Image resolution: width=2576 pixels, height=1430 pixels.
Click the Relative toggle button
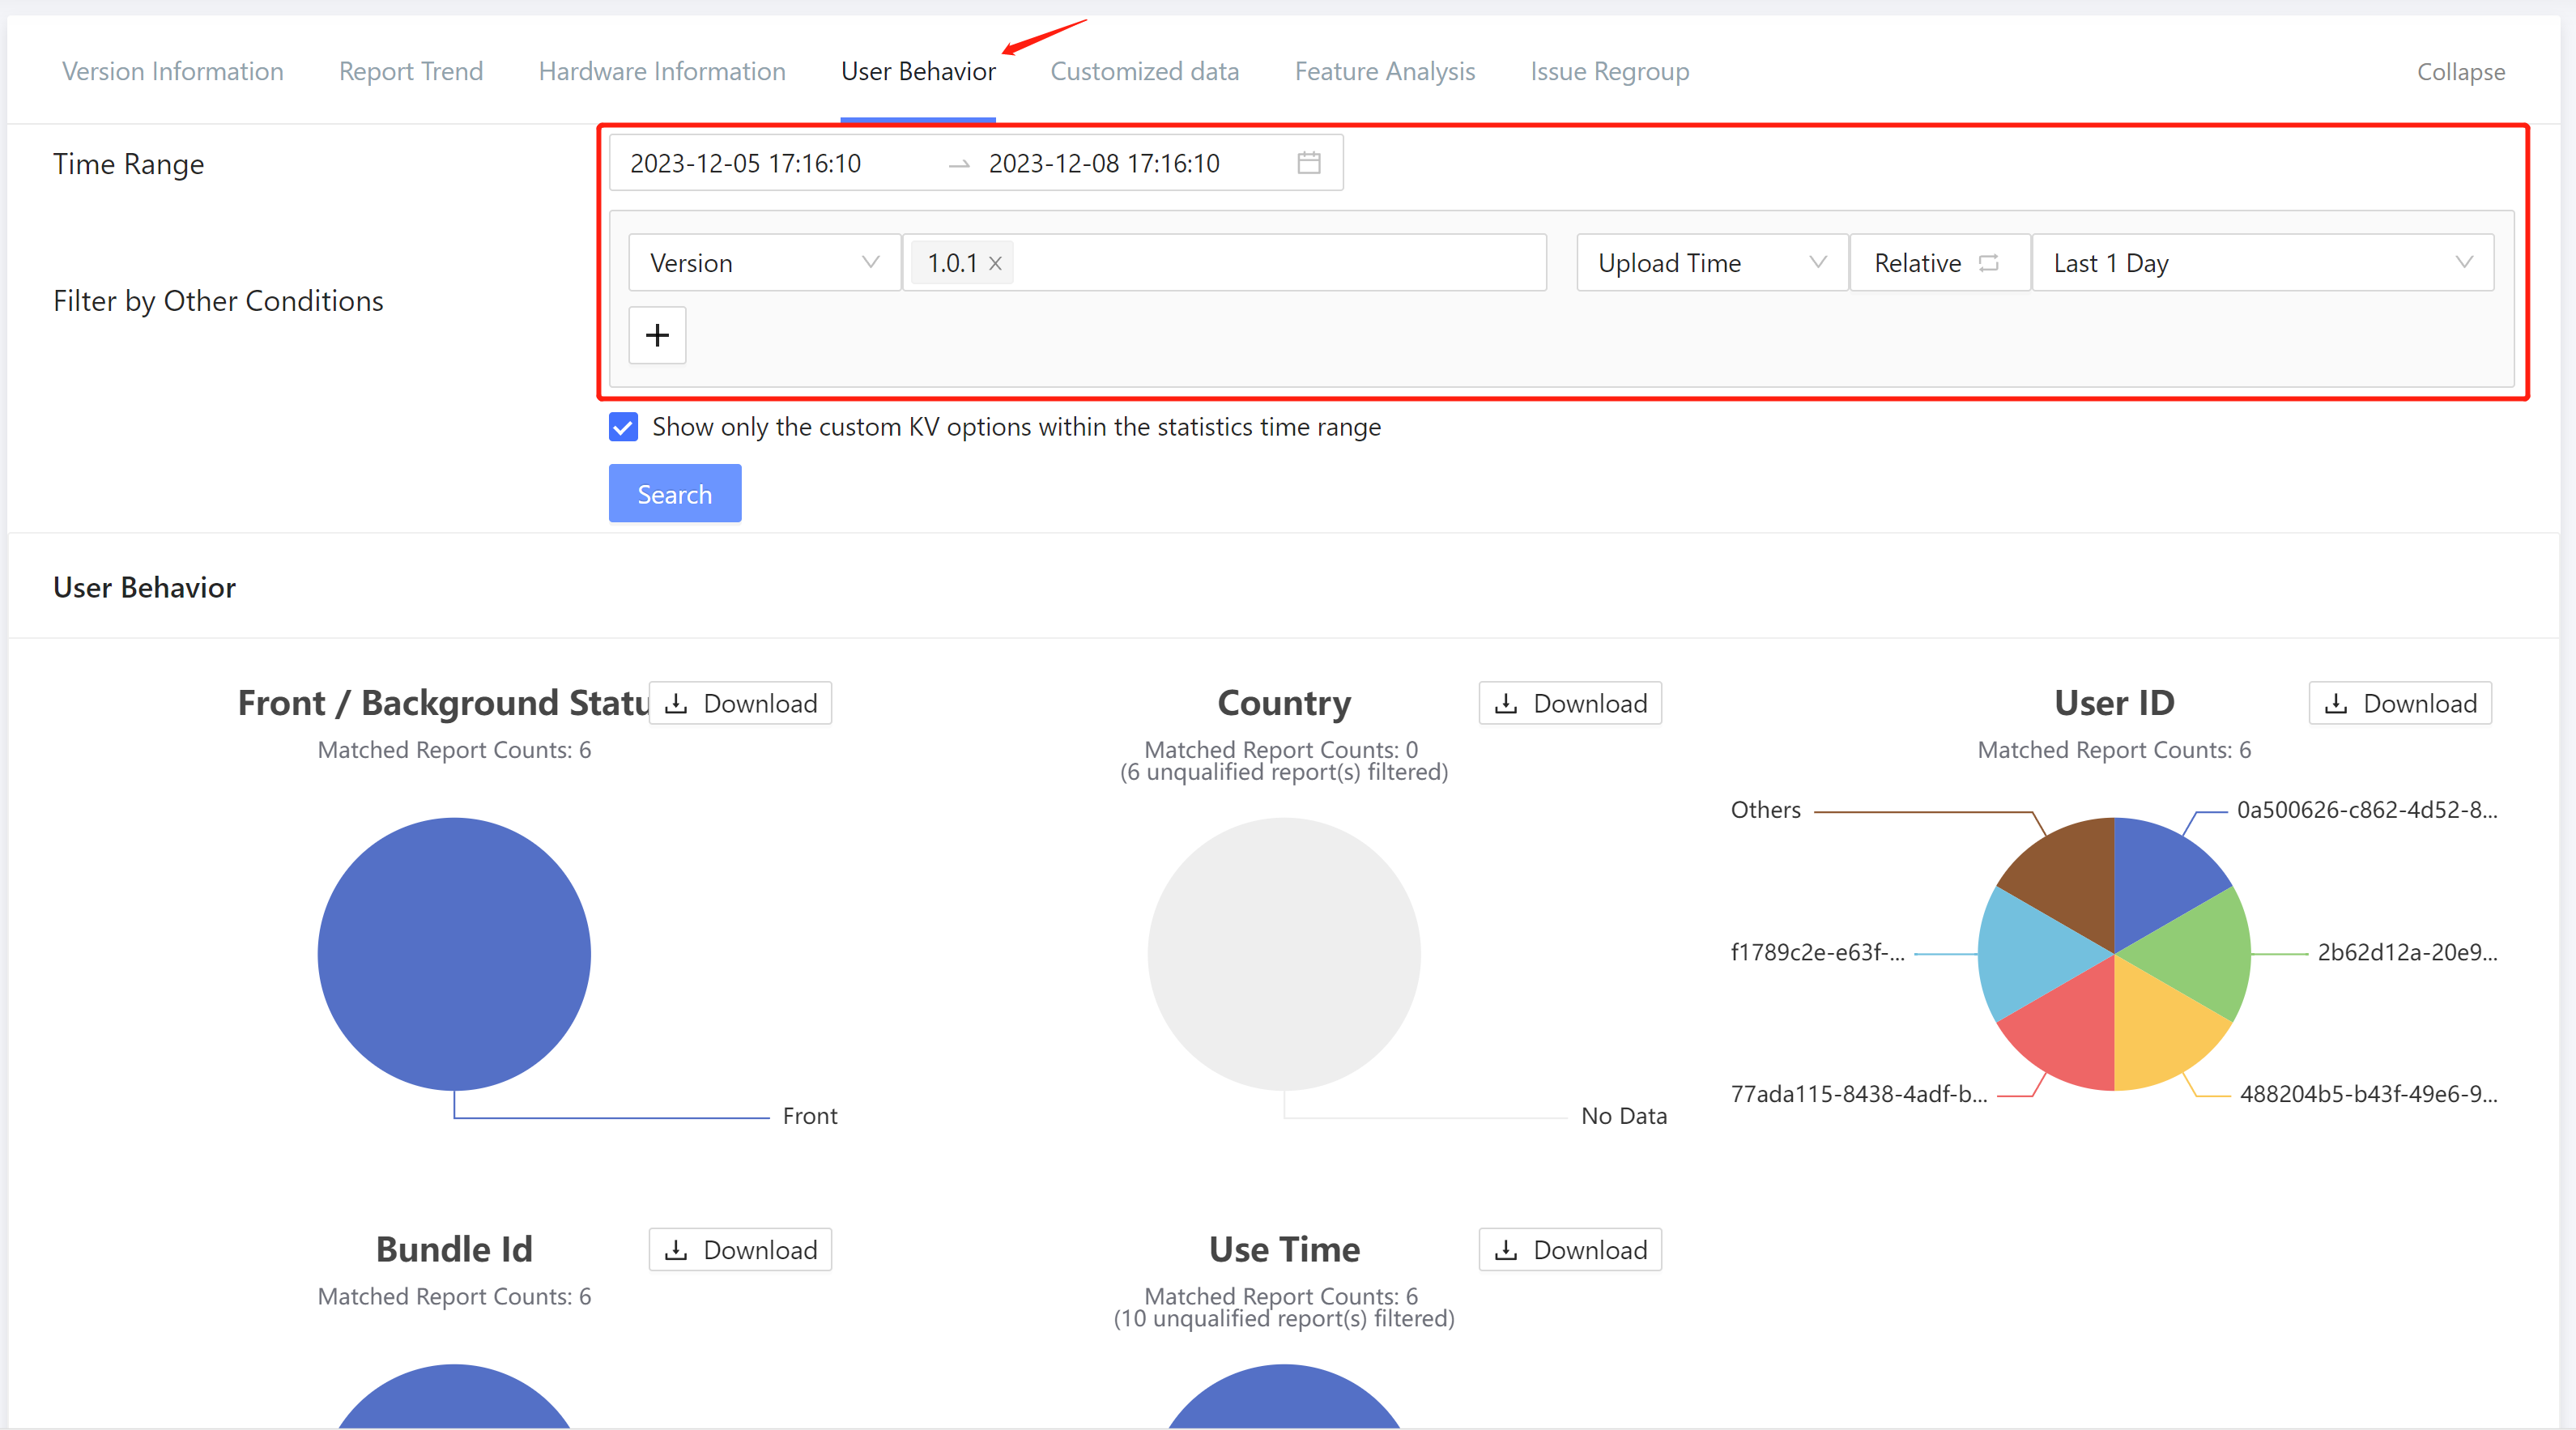[1940, 263]
